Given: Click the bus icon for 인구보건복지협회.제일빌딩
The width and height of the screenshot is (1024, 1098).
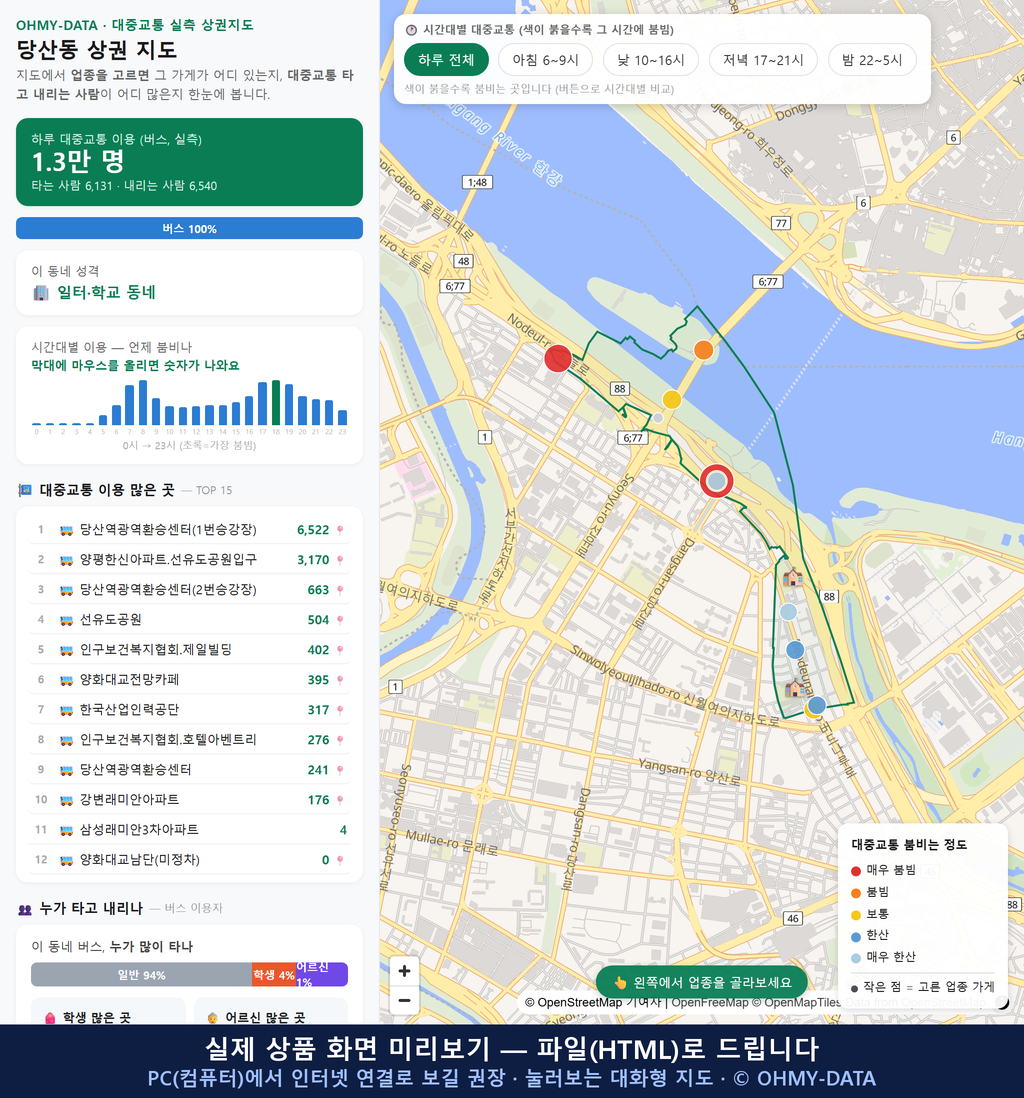Looking at the screenshot, I should point(67,651).
